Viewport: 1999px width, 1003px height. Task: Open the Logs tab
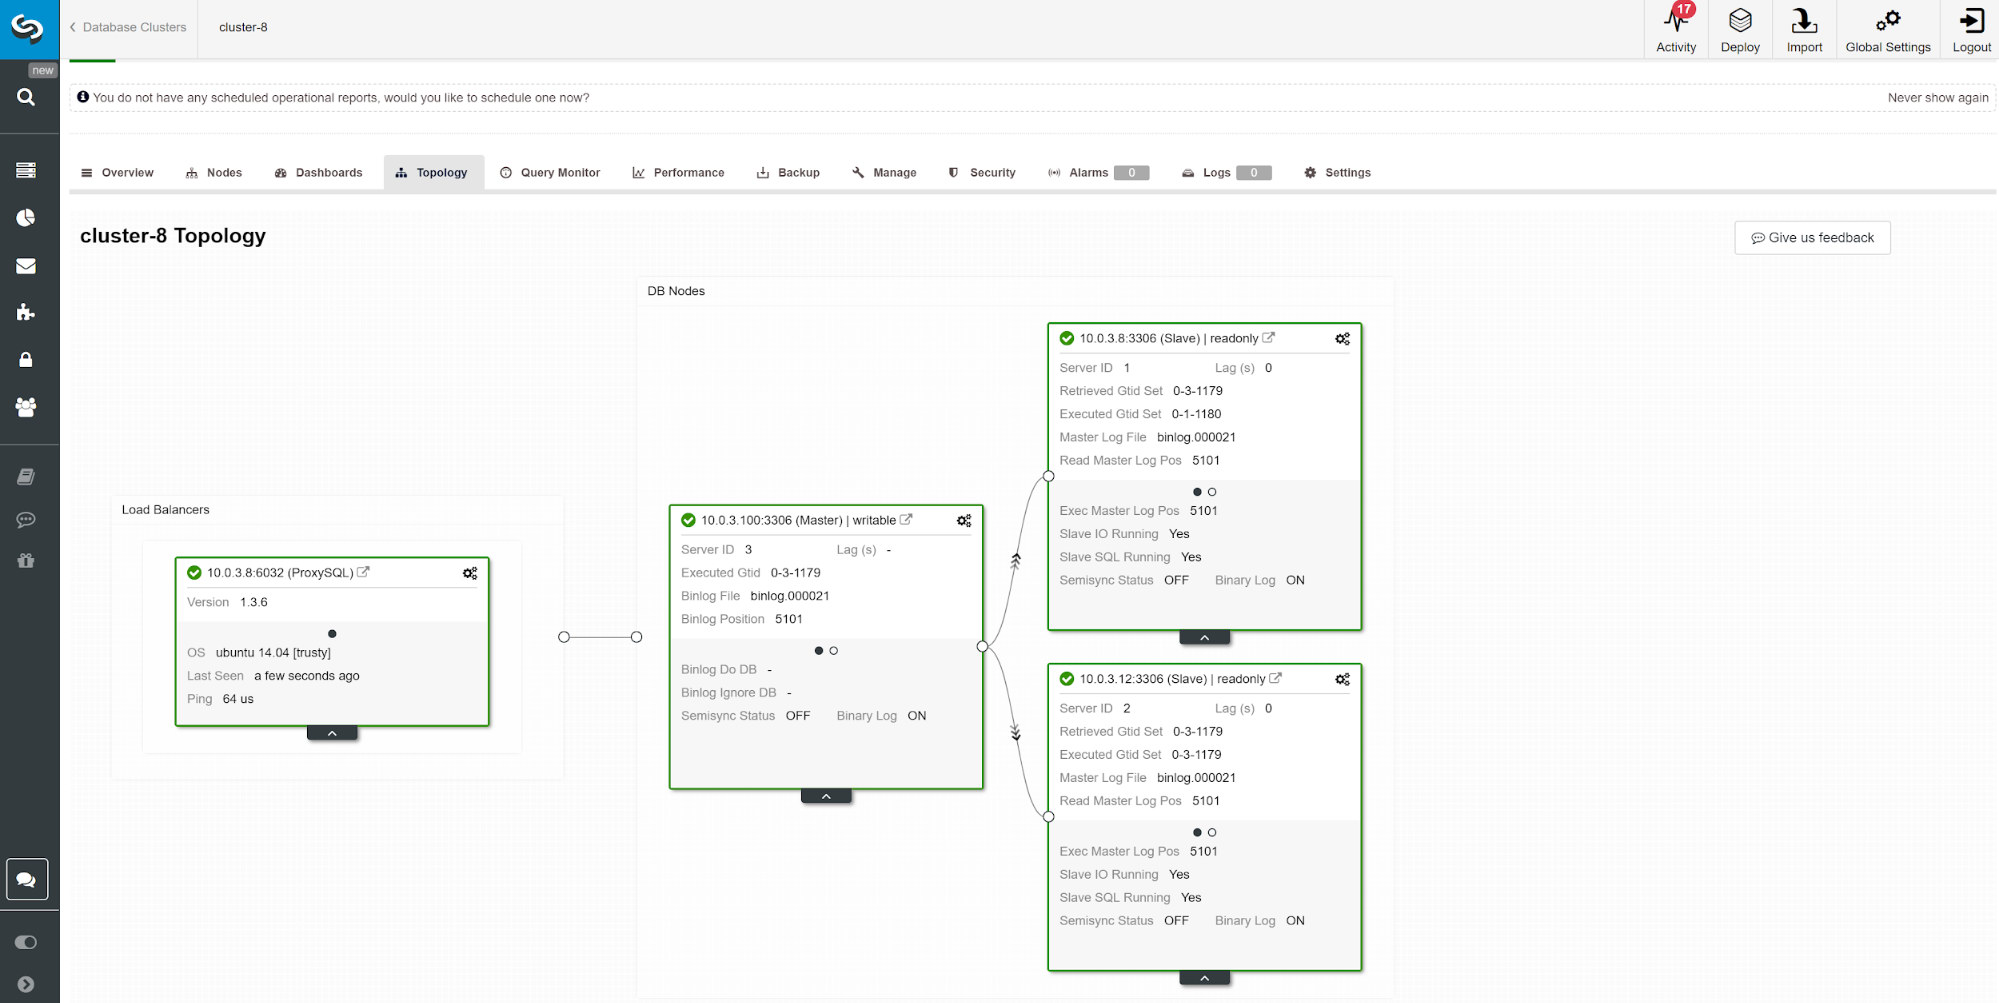pos(1226,173)
